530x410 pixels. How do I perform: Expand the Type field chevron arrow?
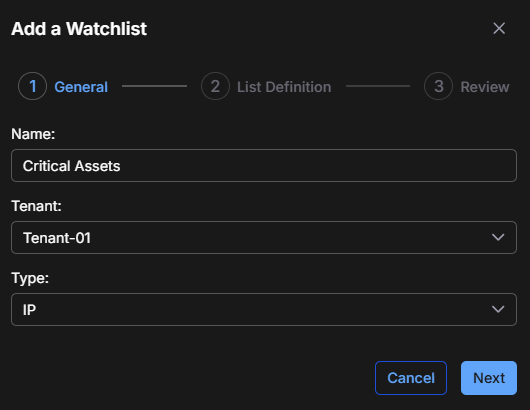pos(498,309)
